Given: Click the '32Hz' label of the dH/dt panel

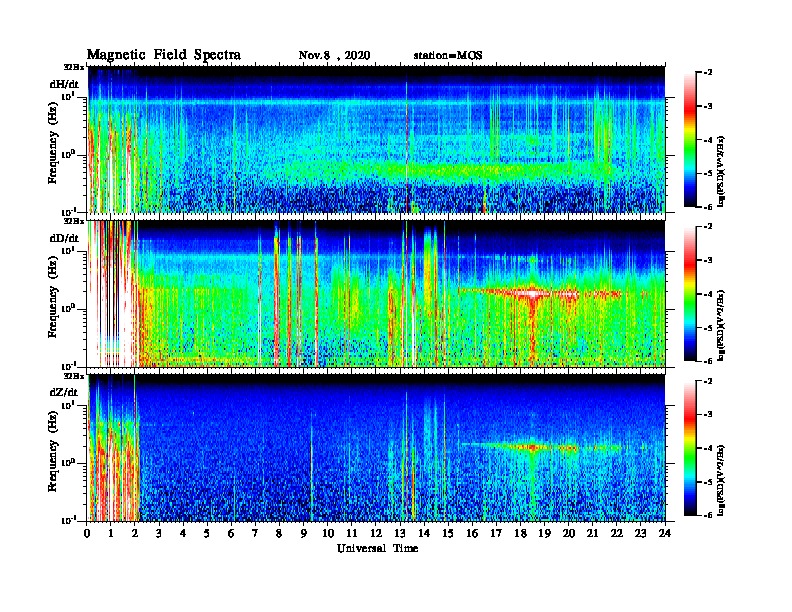Looking at the screenshot, I should pos(74,67).
